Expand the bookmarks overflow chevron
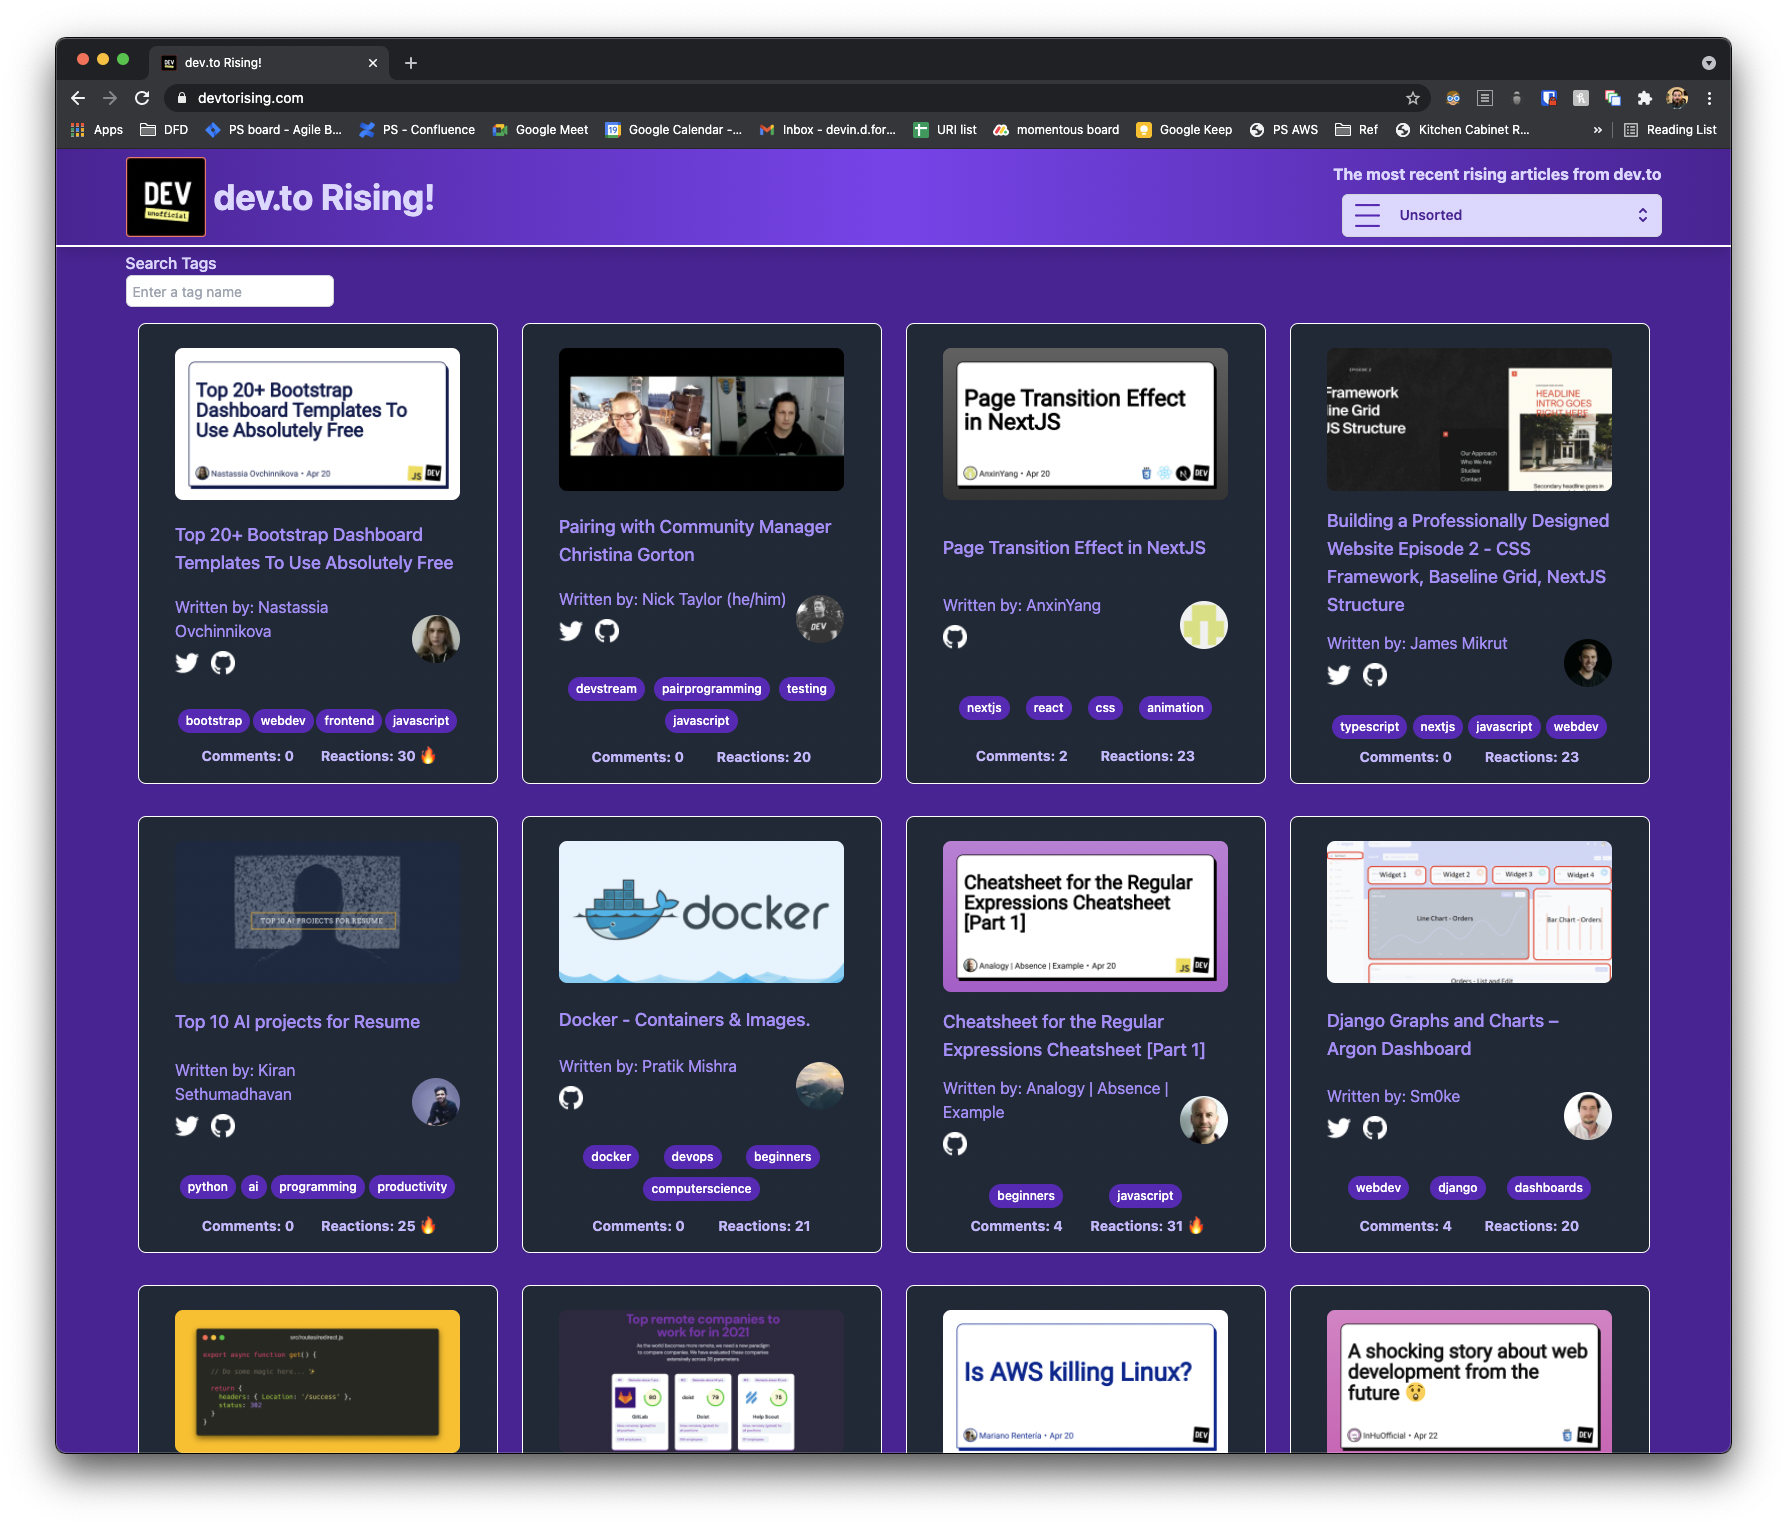Viewport: 1787px width, 1527px height. click(x=1597, y=129)
